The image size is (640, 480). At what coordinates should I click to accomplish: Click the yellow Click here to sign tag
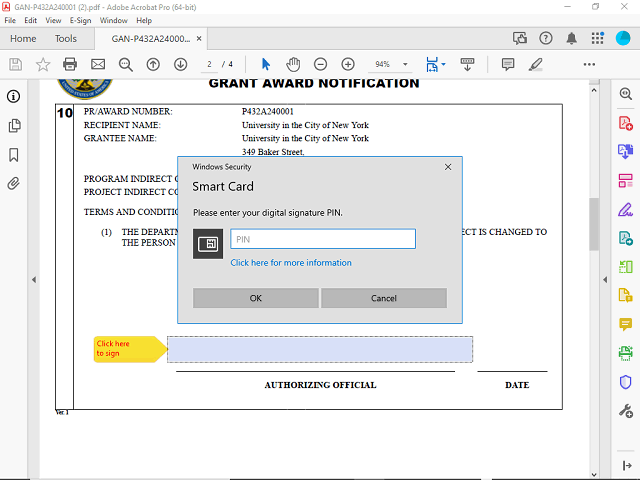130,349
